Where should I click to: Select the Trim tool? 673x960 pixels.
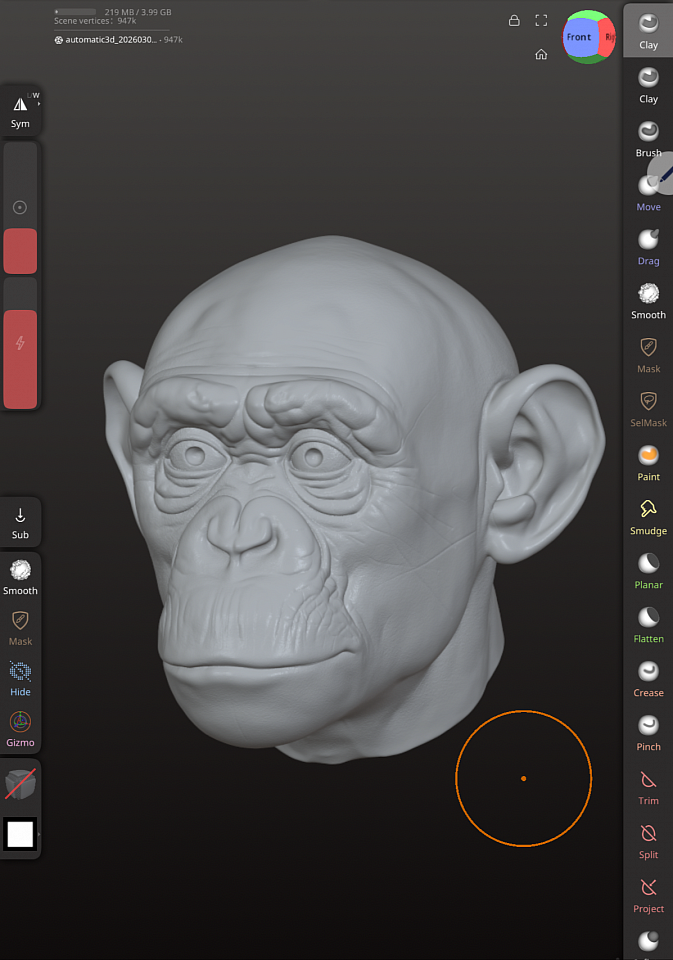click(x=648, y=786)
